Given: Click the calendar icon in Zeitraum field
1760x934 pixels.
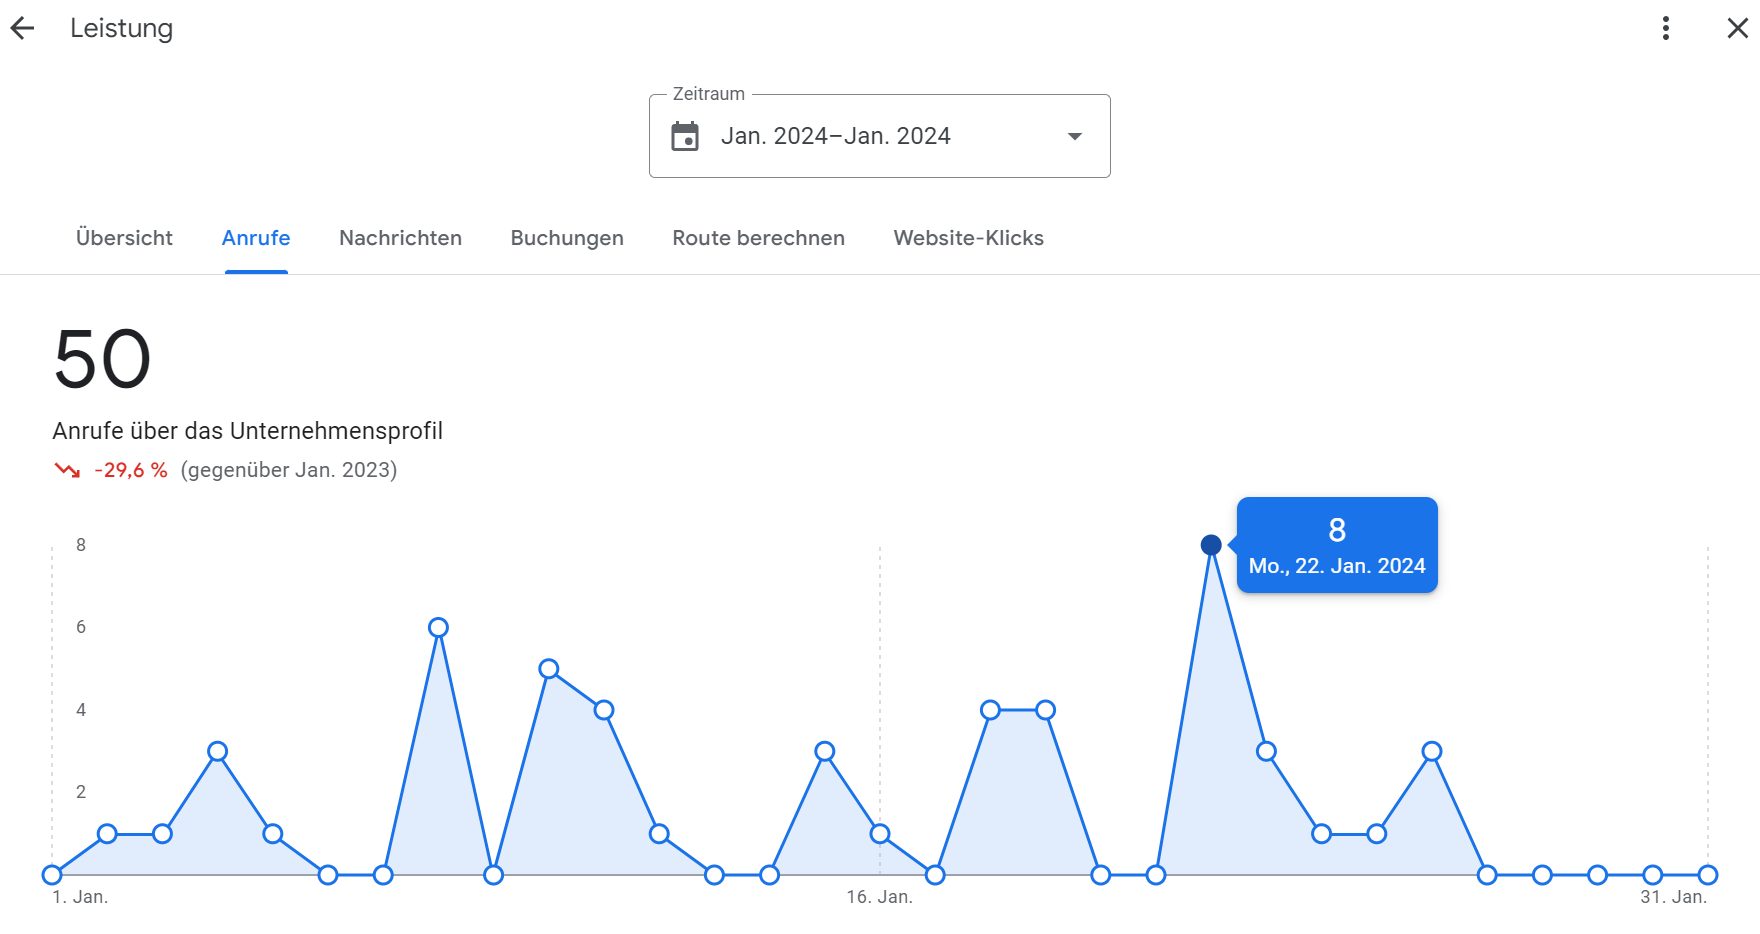Looking at the screenshot, I should click(685, 136).
